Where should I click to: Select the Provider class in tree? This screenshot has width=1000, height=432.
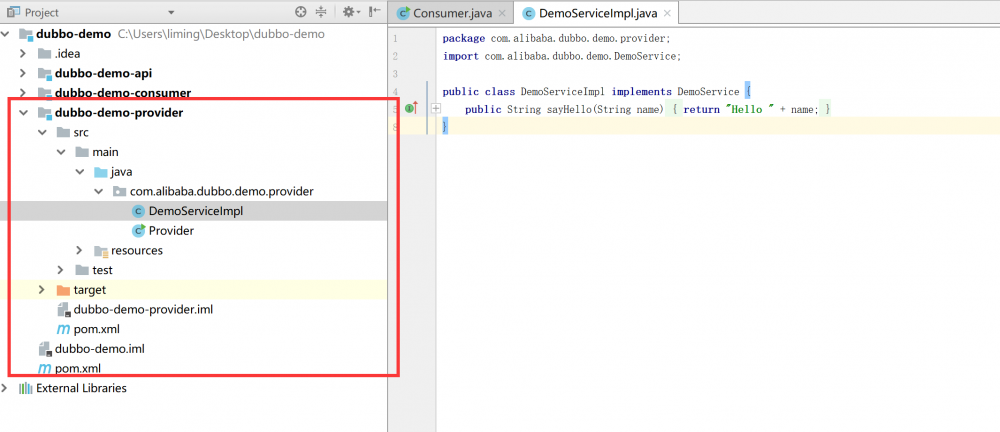click(x=172, y=231)
